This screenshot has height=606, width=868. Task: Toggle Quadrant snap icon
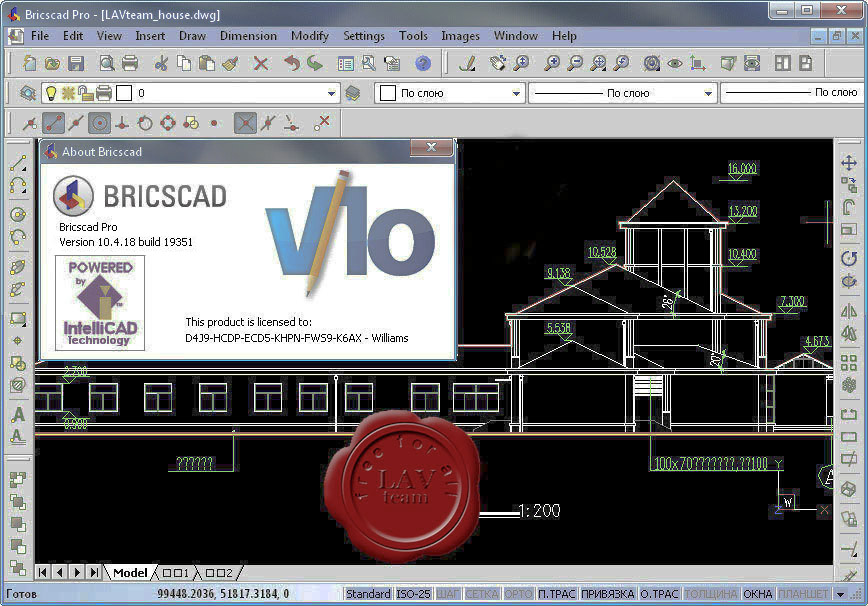[168, 123]
